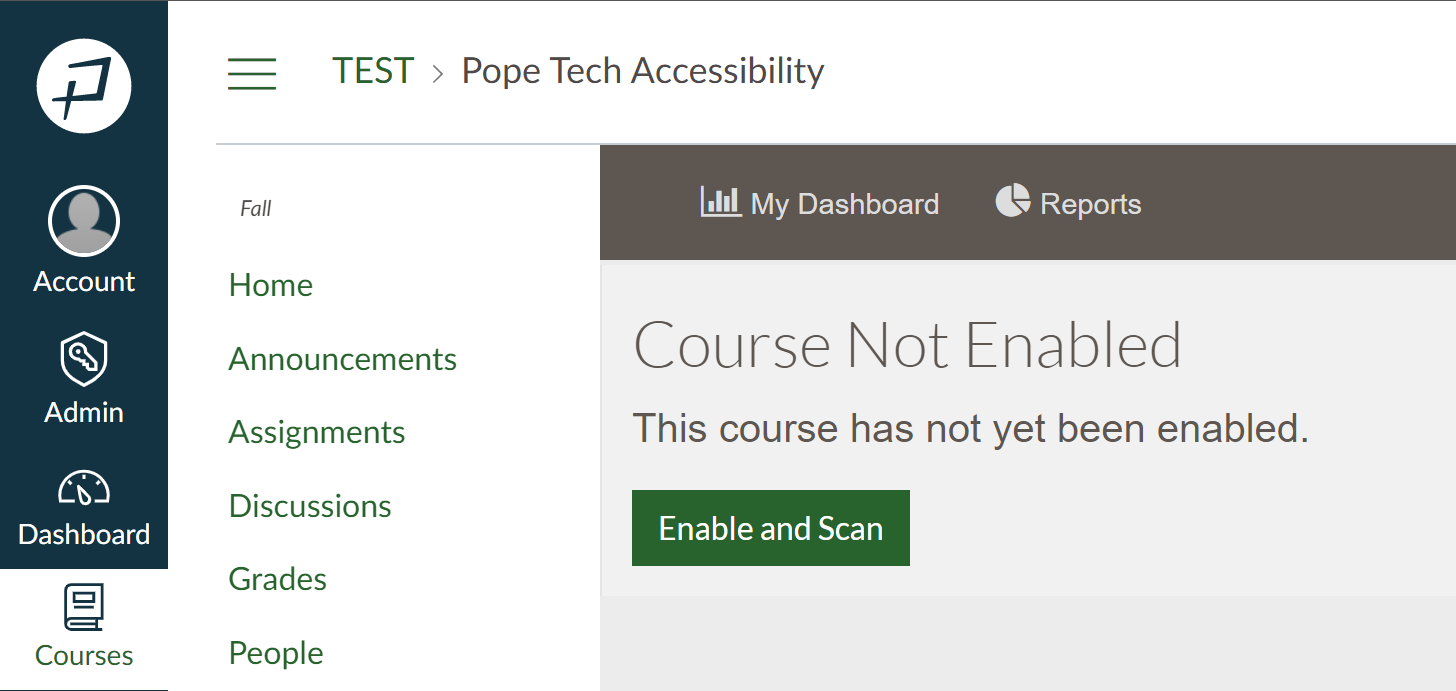
Task: View the Grades page
Action: pyautogui.click(x=277, y=578)
